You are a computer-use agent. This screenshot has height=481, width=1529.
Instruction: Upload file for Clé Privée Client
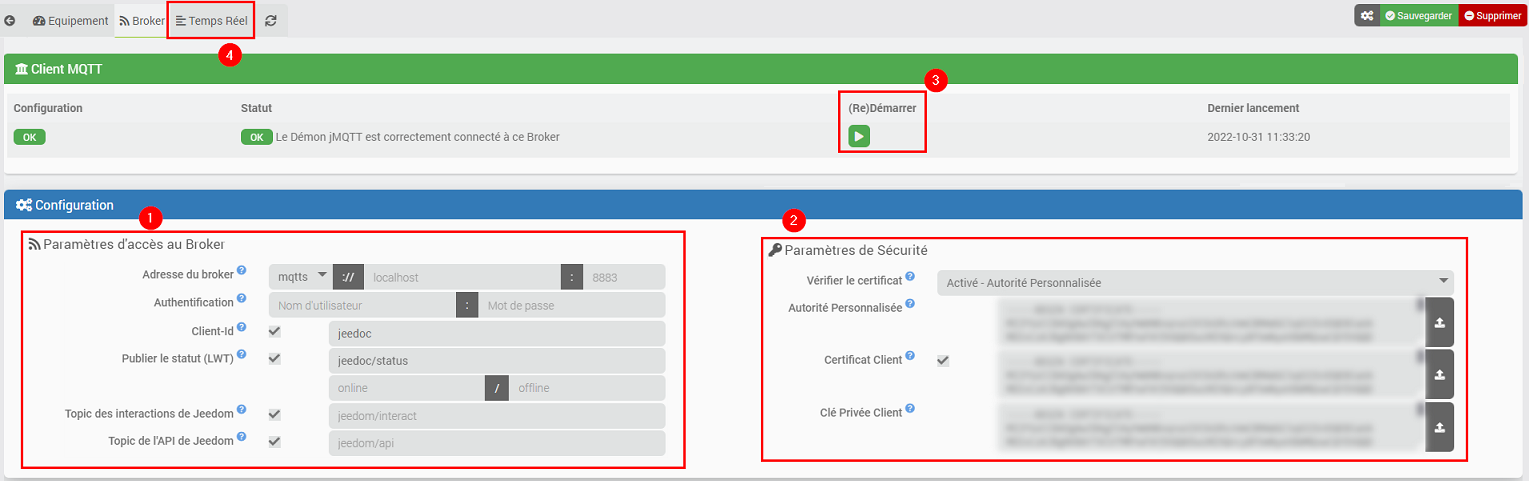coord(1439,427)
